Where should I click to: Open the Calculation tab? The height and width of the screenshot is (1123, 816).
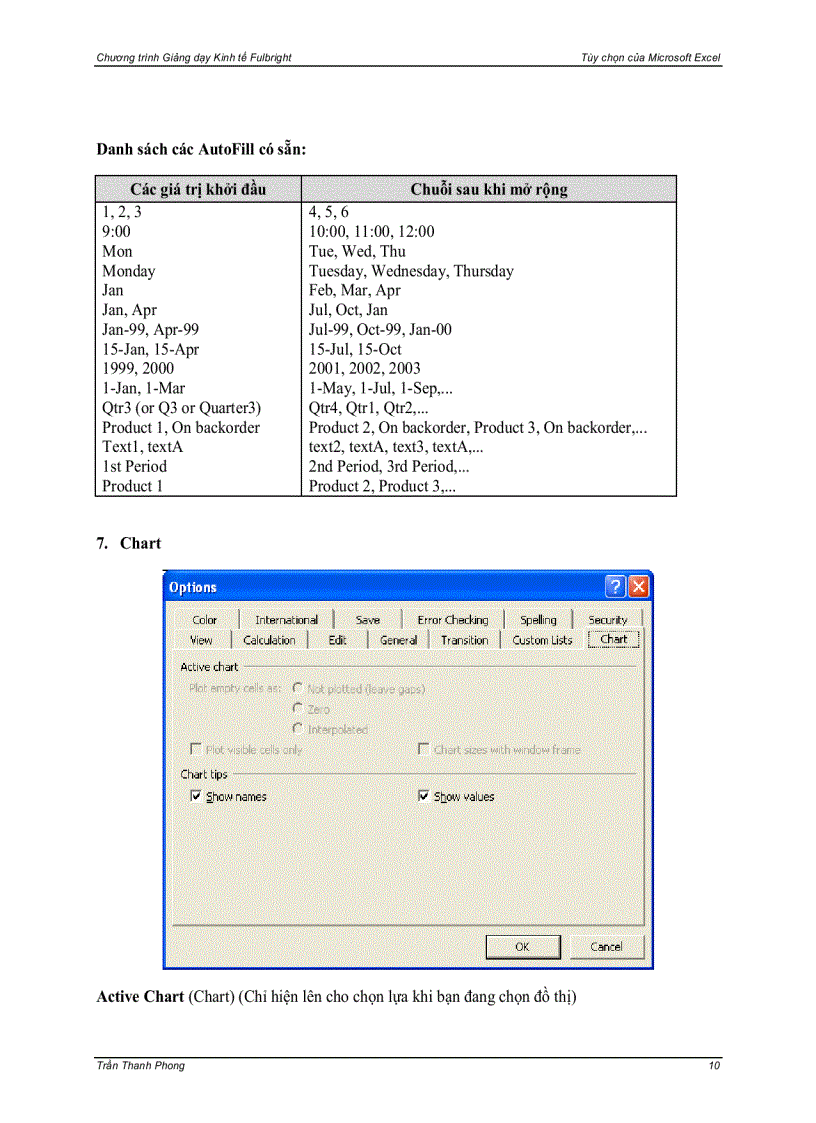point(268,639)
